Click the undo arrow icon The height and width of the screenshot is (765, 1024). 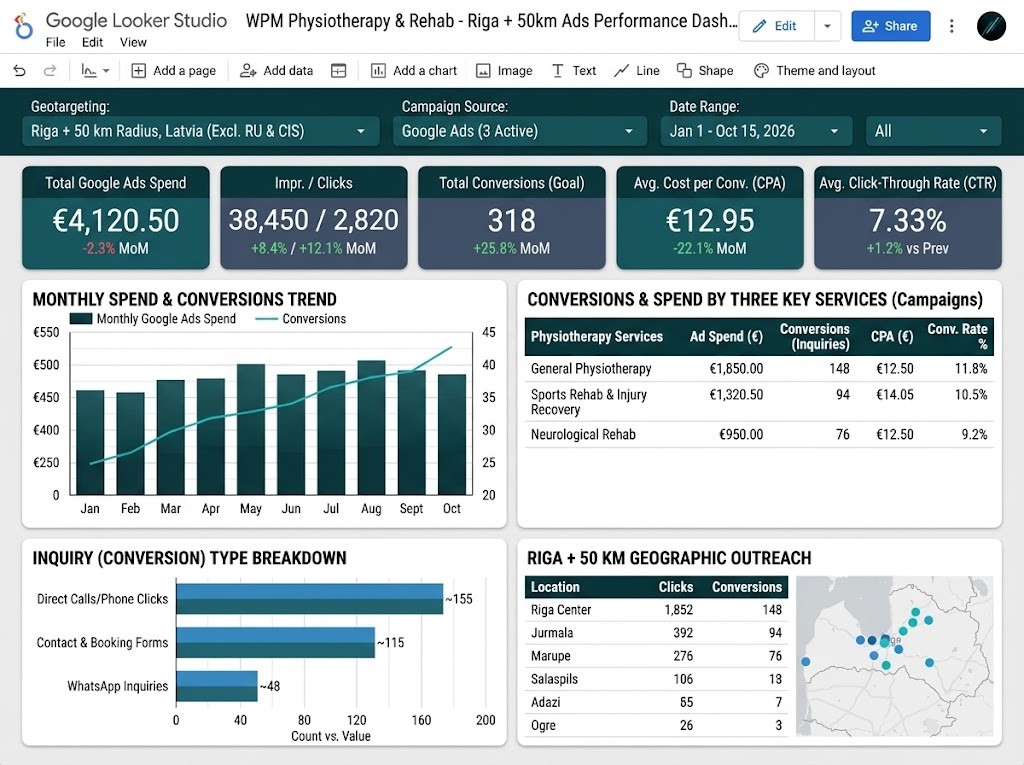[20, 71]
